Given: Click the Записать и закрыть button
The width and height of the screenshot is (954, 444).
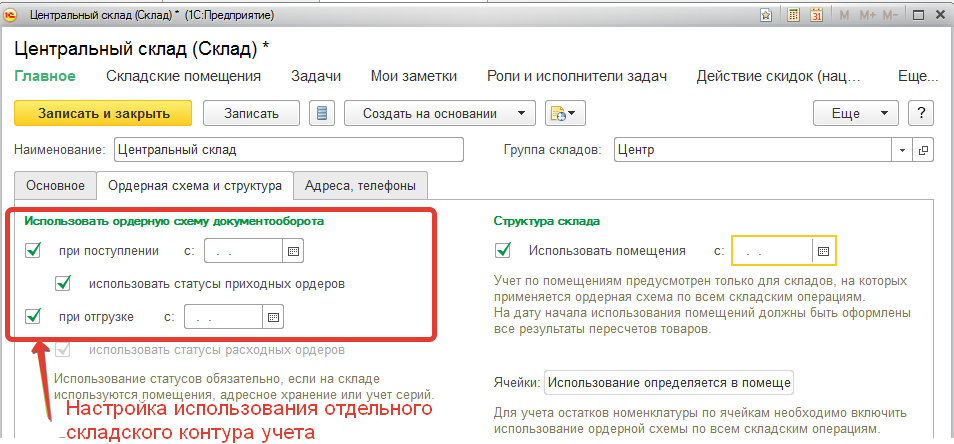Looking at the screenshot, I should [104, 113].
